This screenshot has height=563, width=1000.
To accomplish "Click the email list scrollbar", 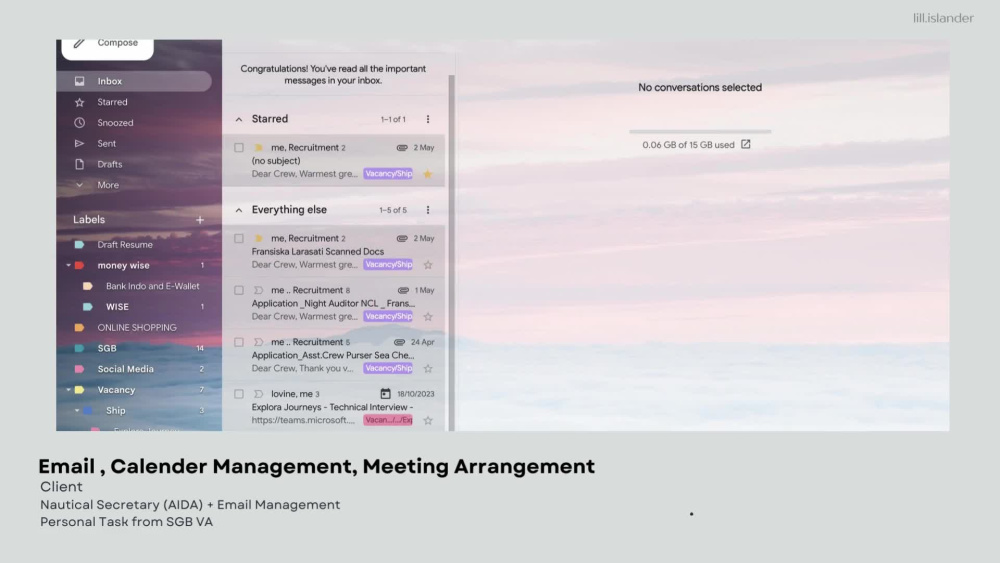I will [x=452, y=252].
